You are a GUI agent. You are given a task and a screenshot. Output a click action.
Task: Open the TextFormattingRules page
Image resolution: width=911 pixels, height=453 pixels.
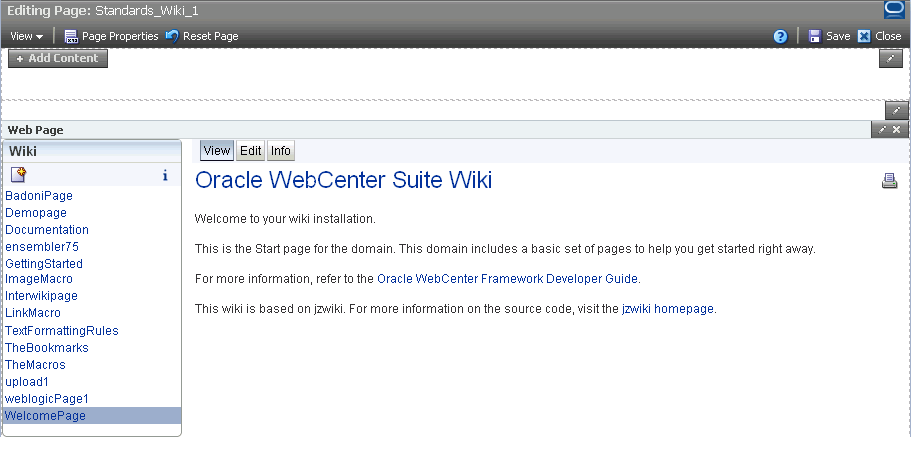tap(62, 330)
